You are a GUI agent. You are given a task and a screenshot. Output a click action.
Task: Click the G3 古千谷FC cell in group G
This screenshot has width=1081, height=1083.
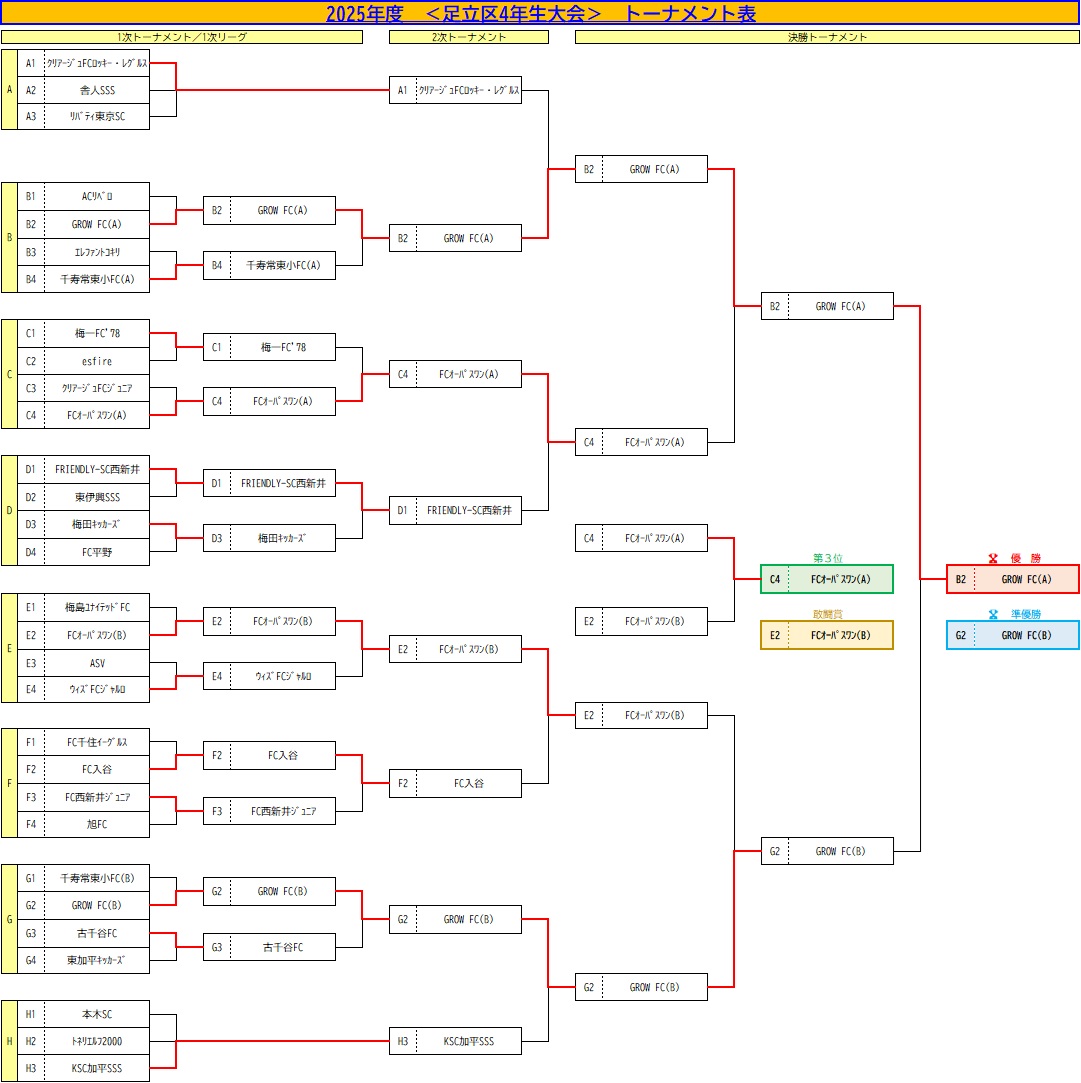click(97, 933)
